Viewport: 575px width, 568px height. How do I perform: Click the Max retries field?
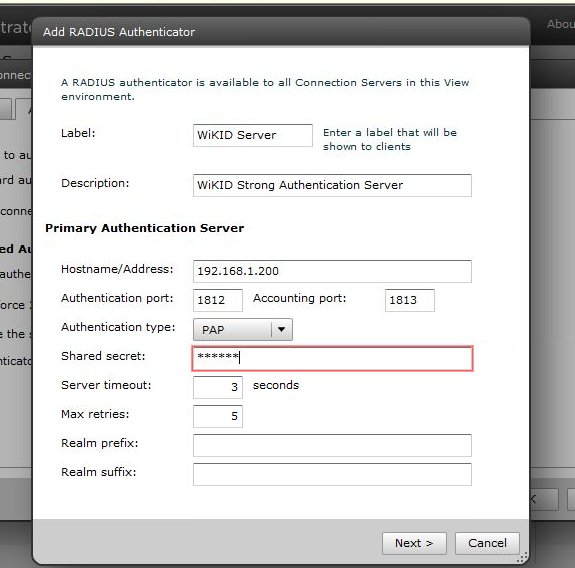click(x=218, y=416)
